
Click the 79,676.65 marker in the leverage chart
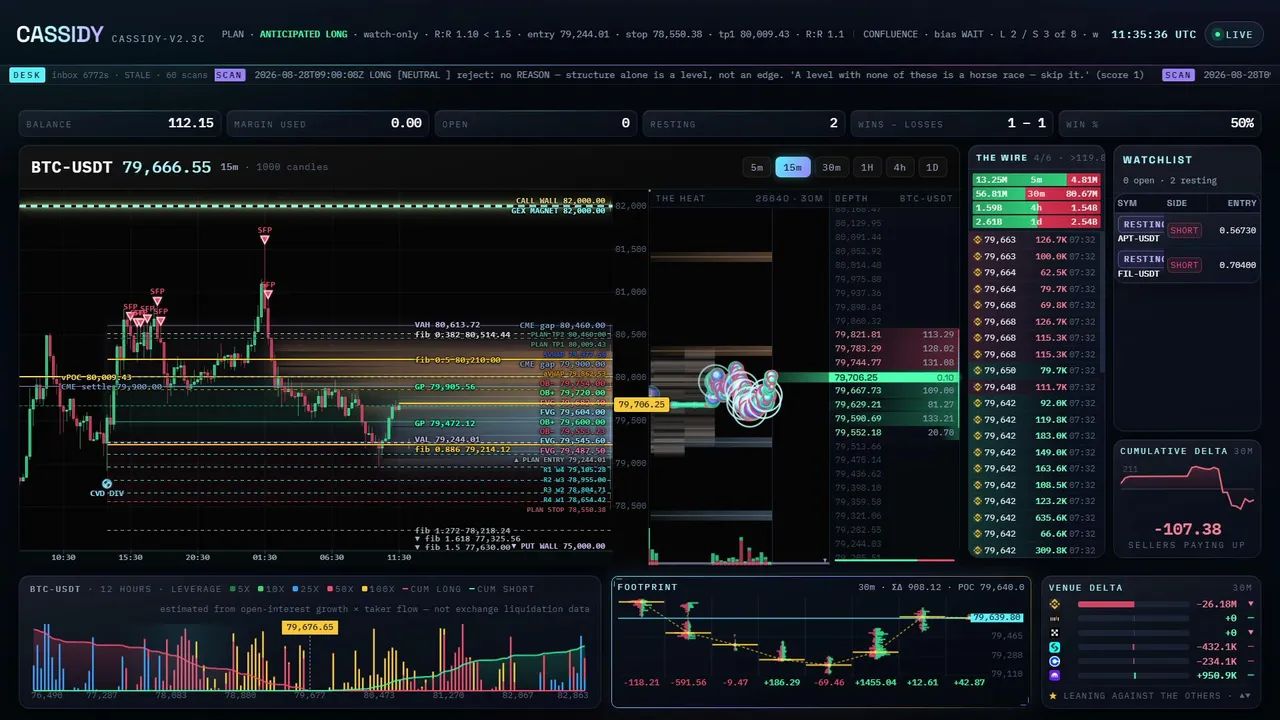click(310, 628)
